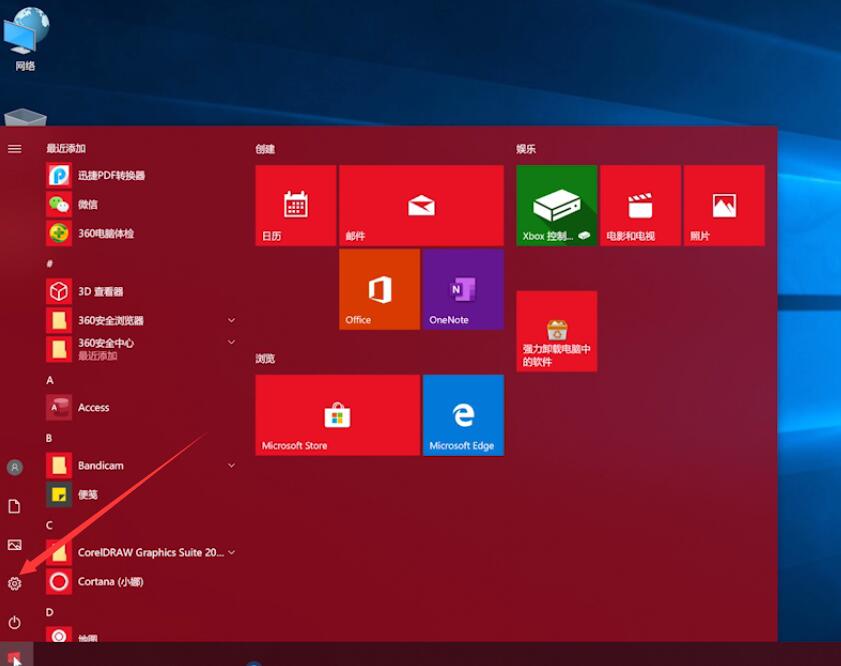Click the Windows Start button on taskbar
Image resolution: width=841 pixels, height=666 pixels.
coord(16,655)
